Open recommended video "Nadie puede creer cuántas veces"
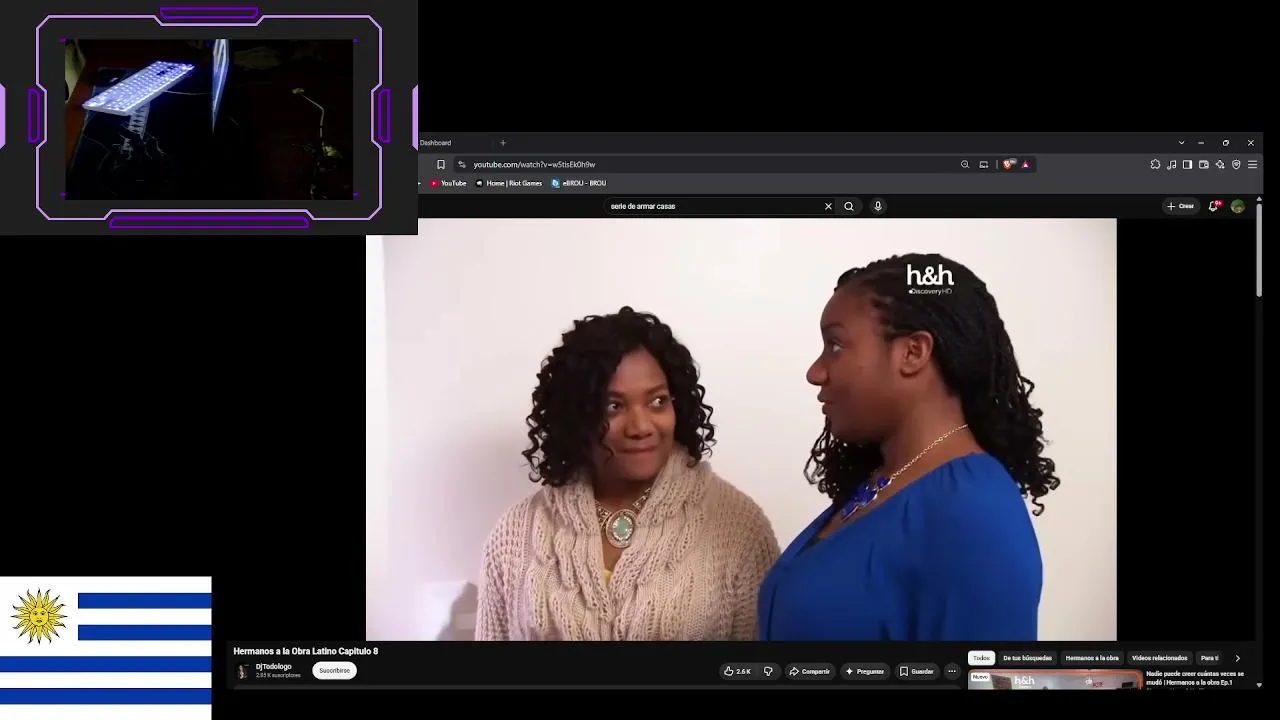 coord(1195,678)
